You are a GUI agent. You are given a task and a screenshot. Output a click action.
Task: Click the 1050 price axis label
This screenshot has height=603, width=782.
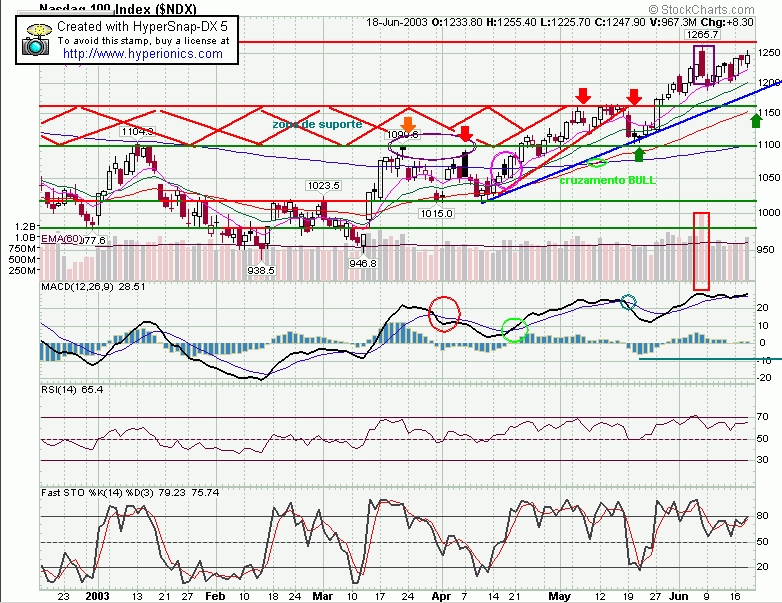(768, 178)
